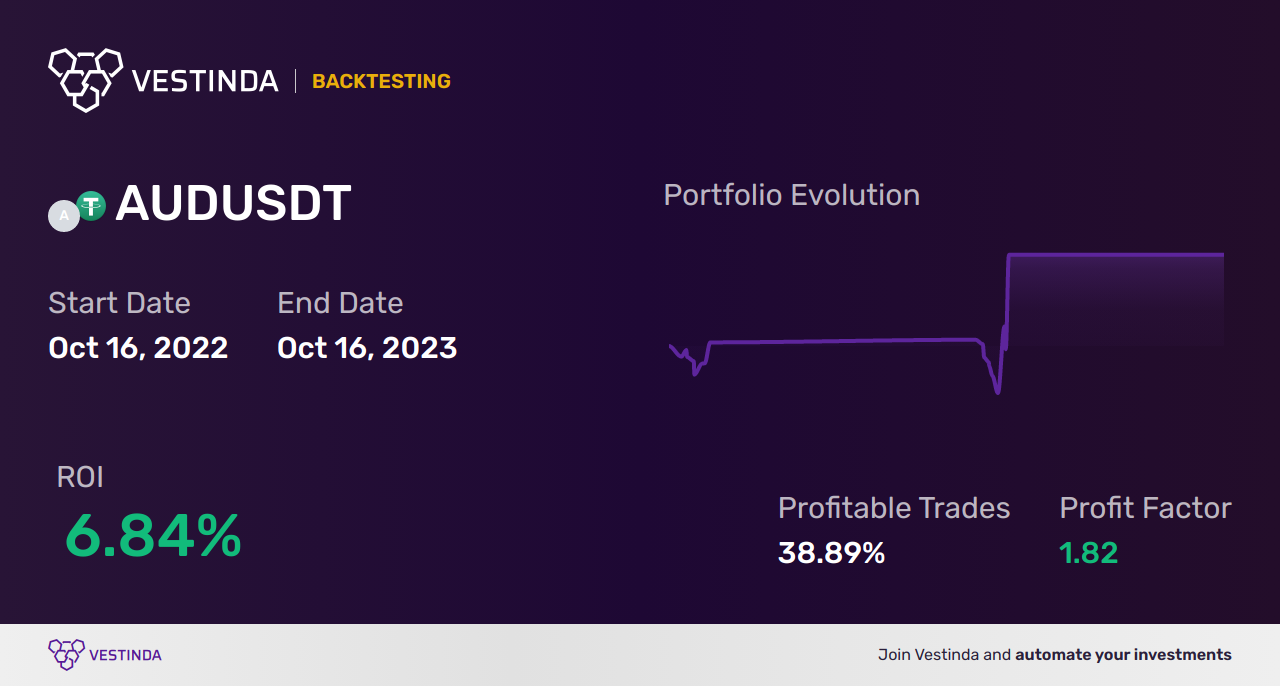Select the Profit Factor label

1145,508
